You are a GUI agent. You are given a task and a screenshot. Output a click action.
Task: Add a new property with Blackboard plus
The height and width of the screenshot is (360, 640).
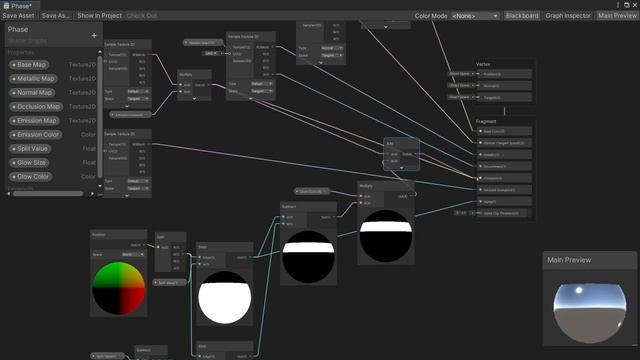pos(94,36)
